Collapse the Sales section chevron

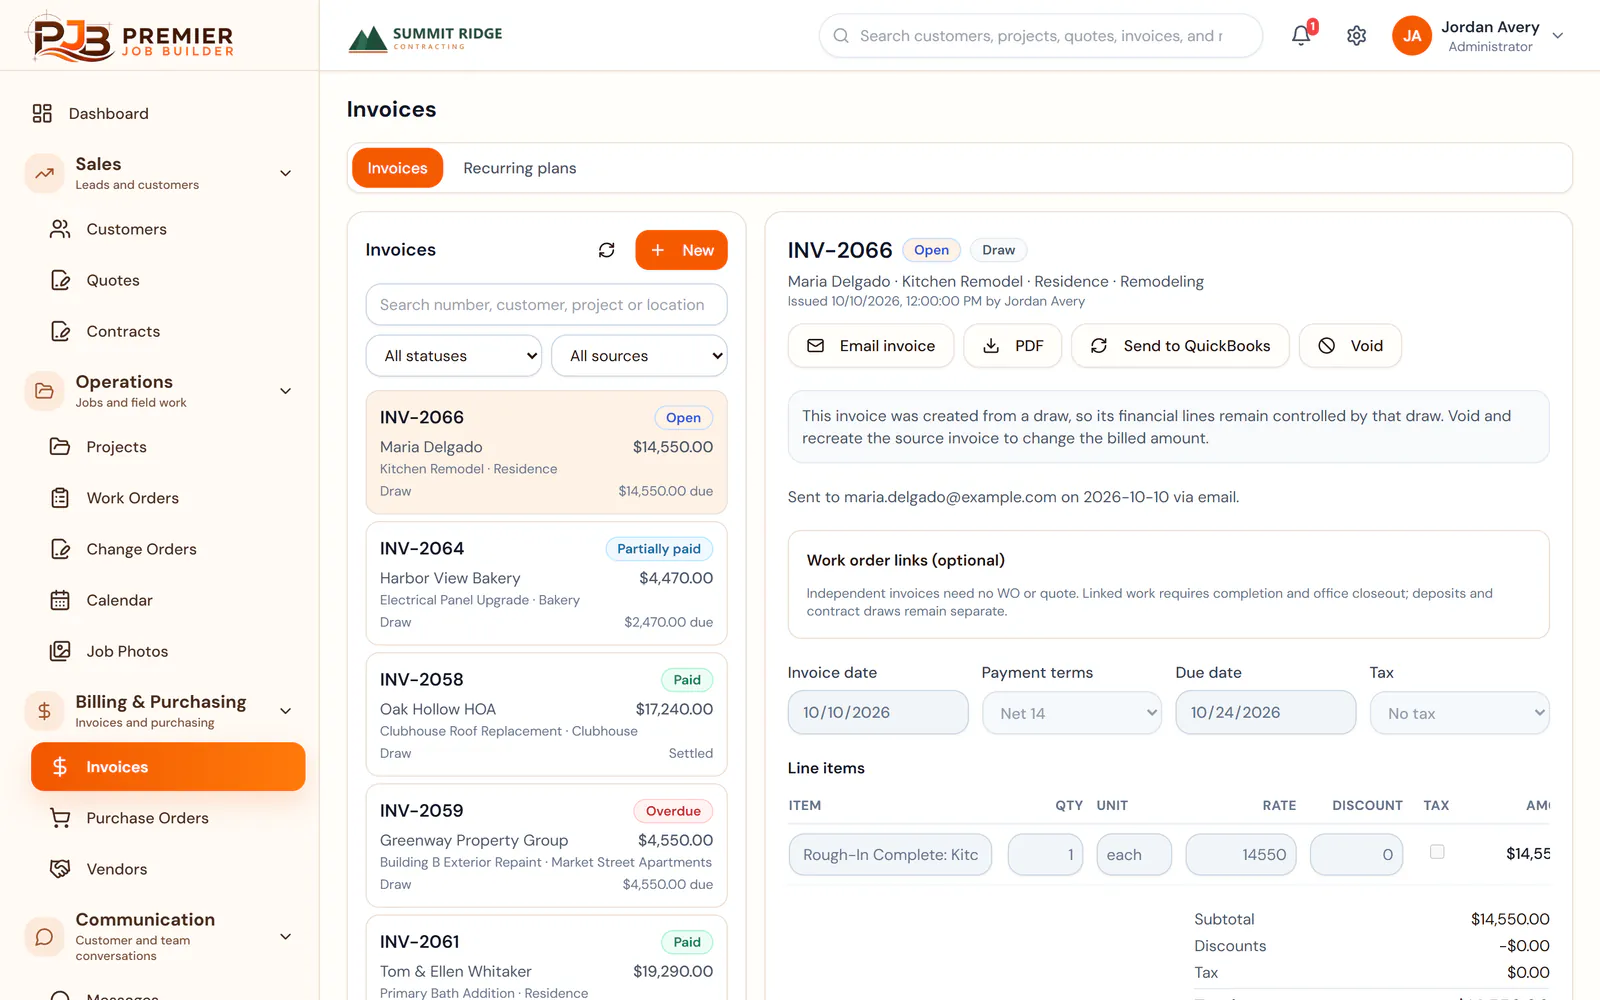(x=285, y=173)
